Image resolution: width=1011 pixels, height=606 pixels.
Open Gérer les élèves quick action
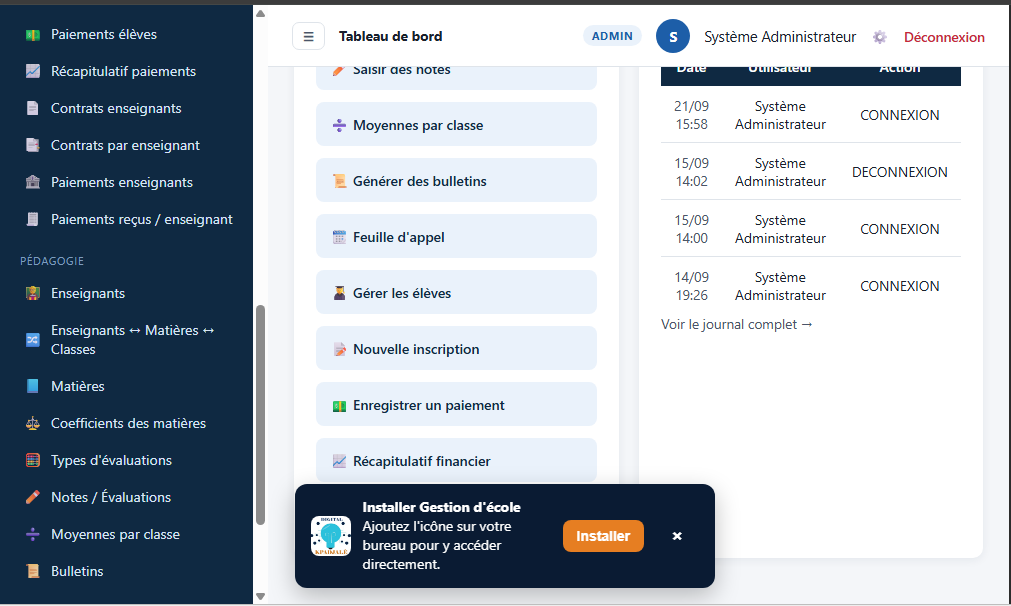(456, 293)
